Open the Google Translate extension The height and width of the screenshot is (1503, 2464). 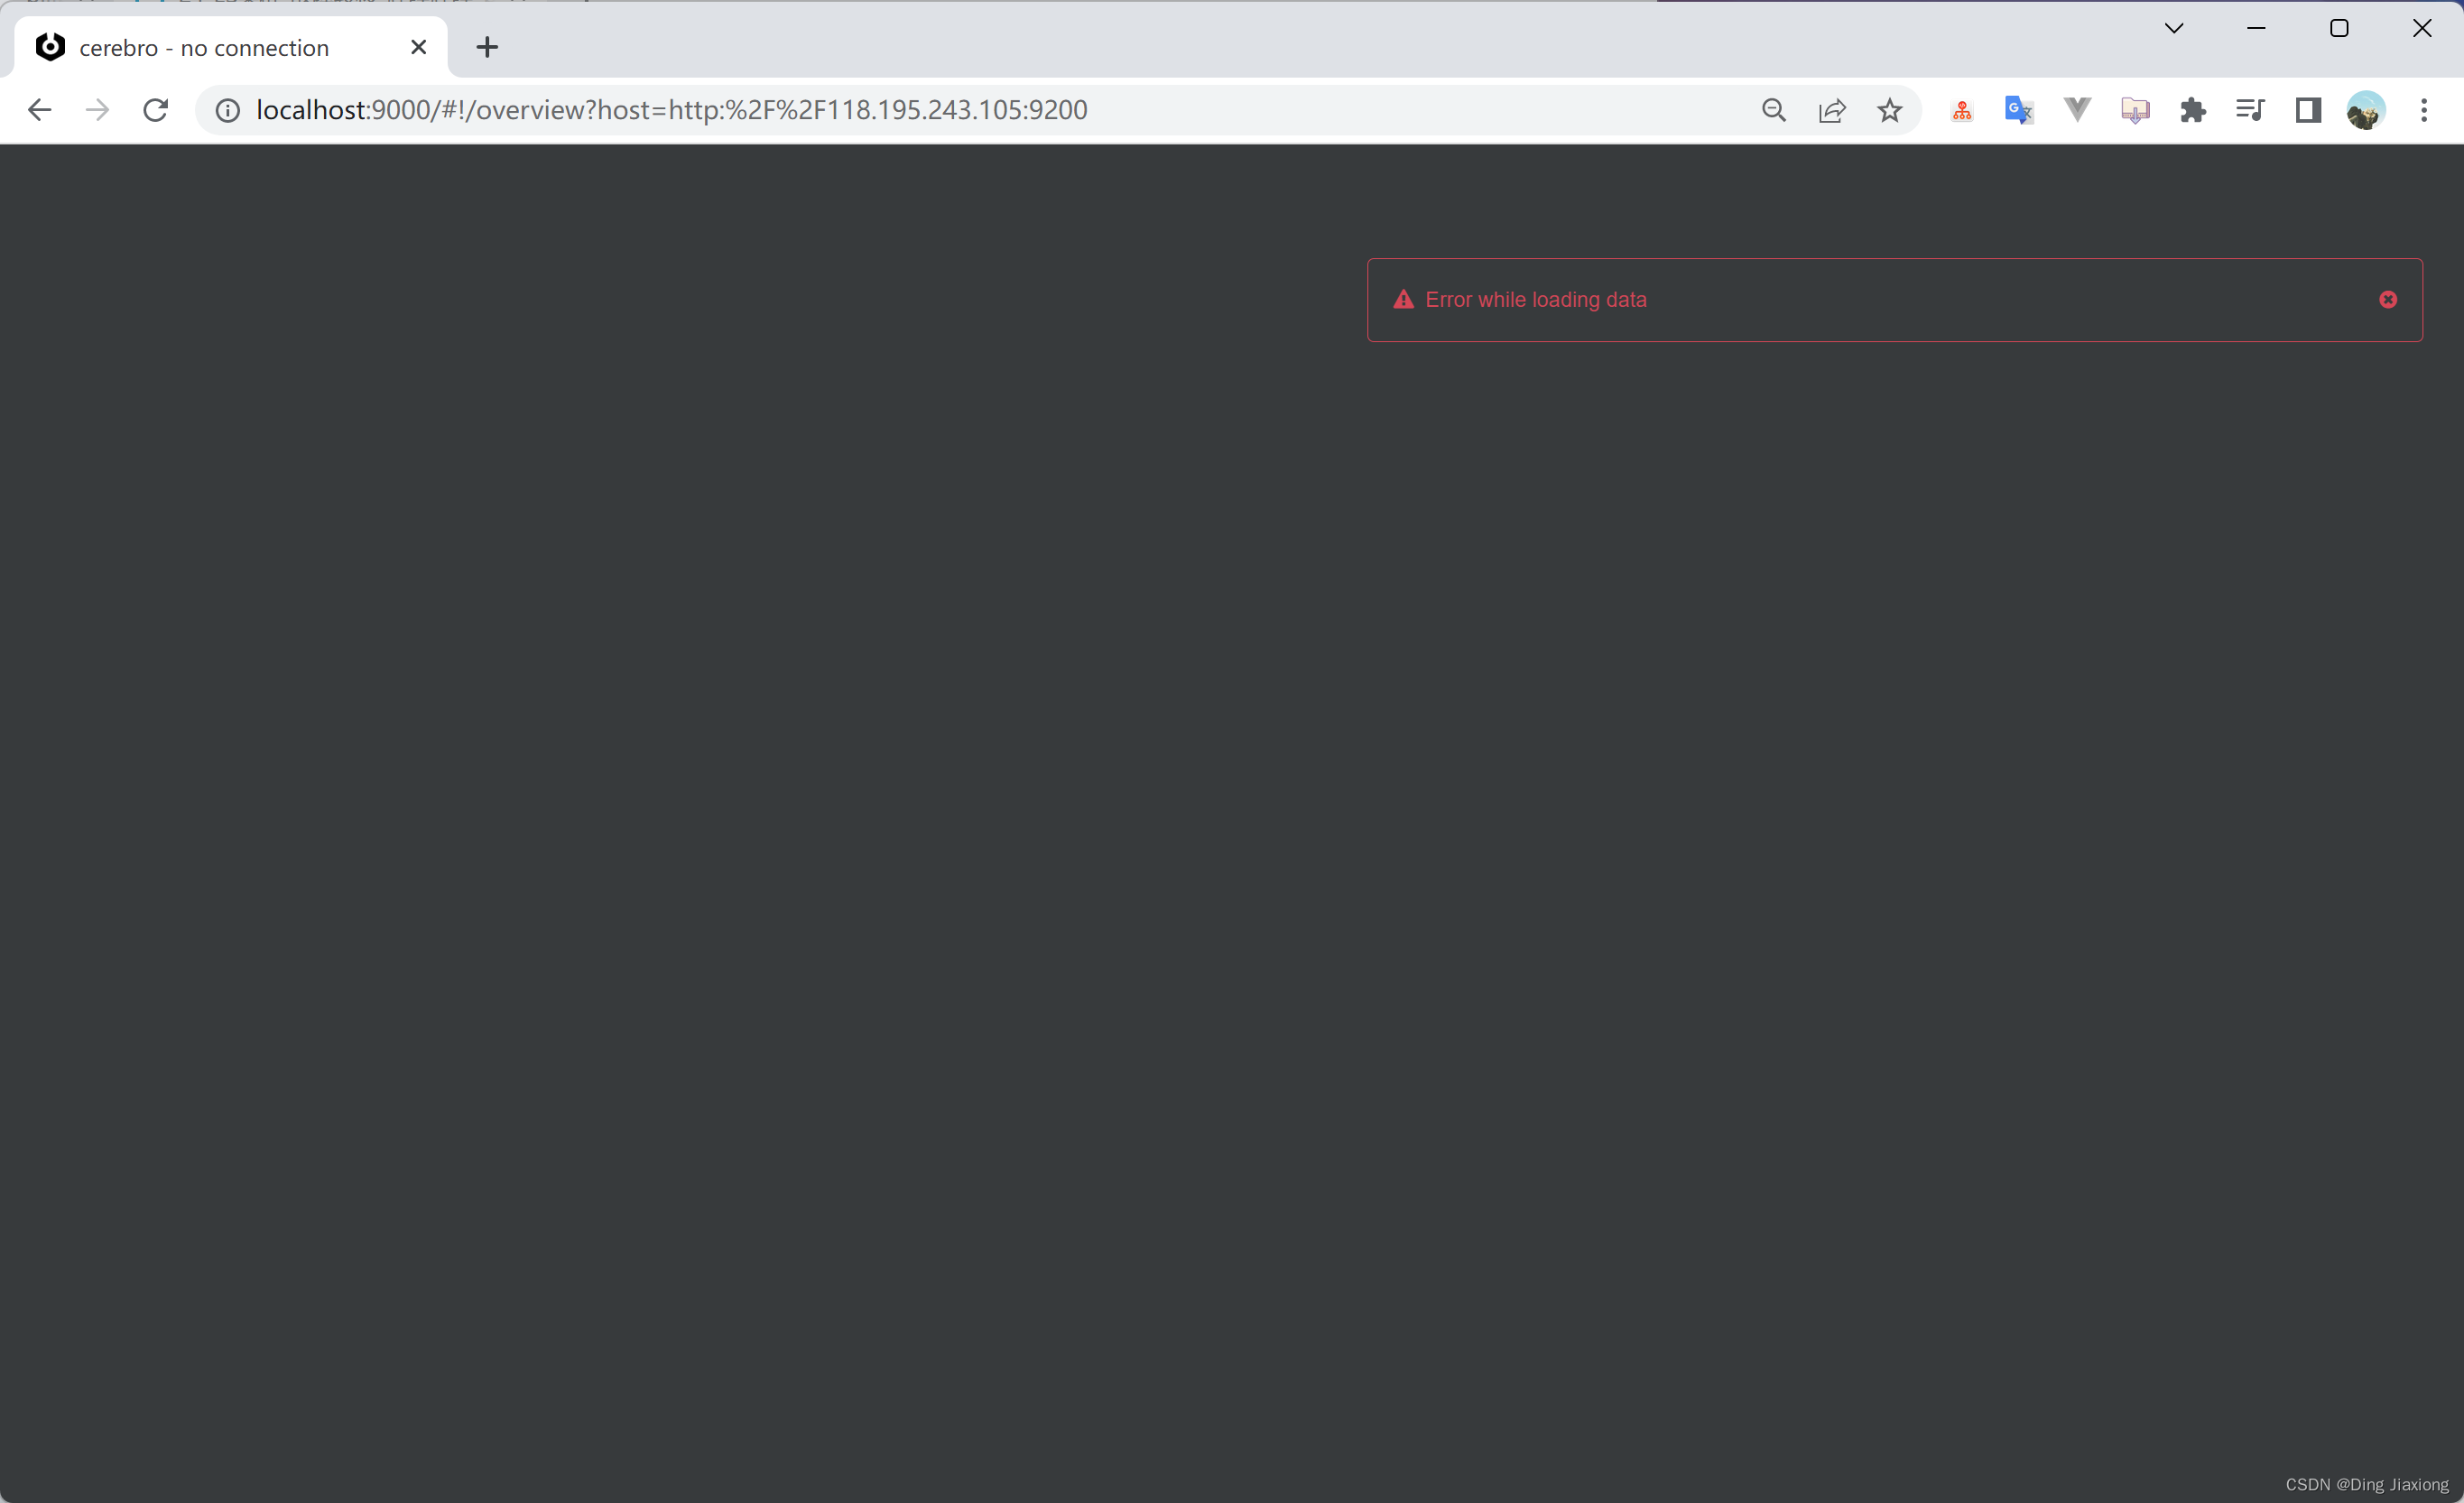pos(2019,110)
